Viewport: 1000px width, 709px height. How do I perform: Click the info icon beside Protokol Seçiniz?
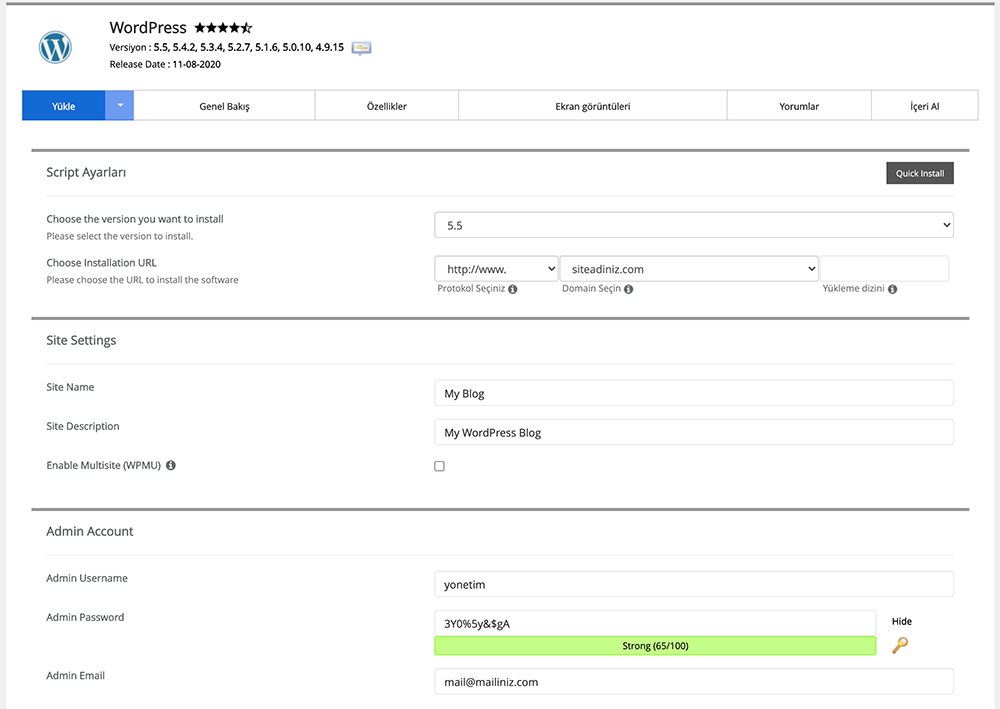[513, 289]
